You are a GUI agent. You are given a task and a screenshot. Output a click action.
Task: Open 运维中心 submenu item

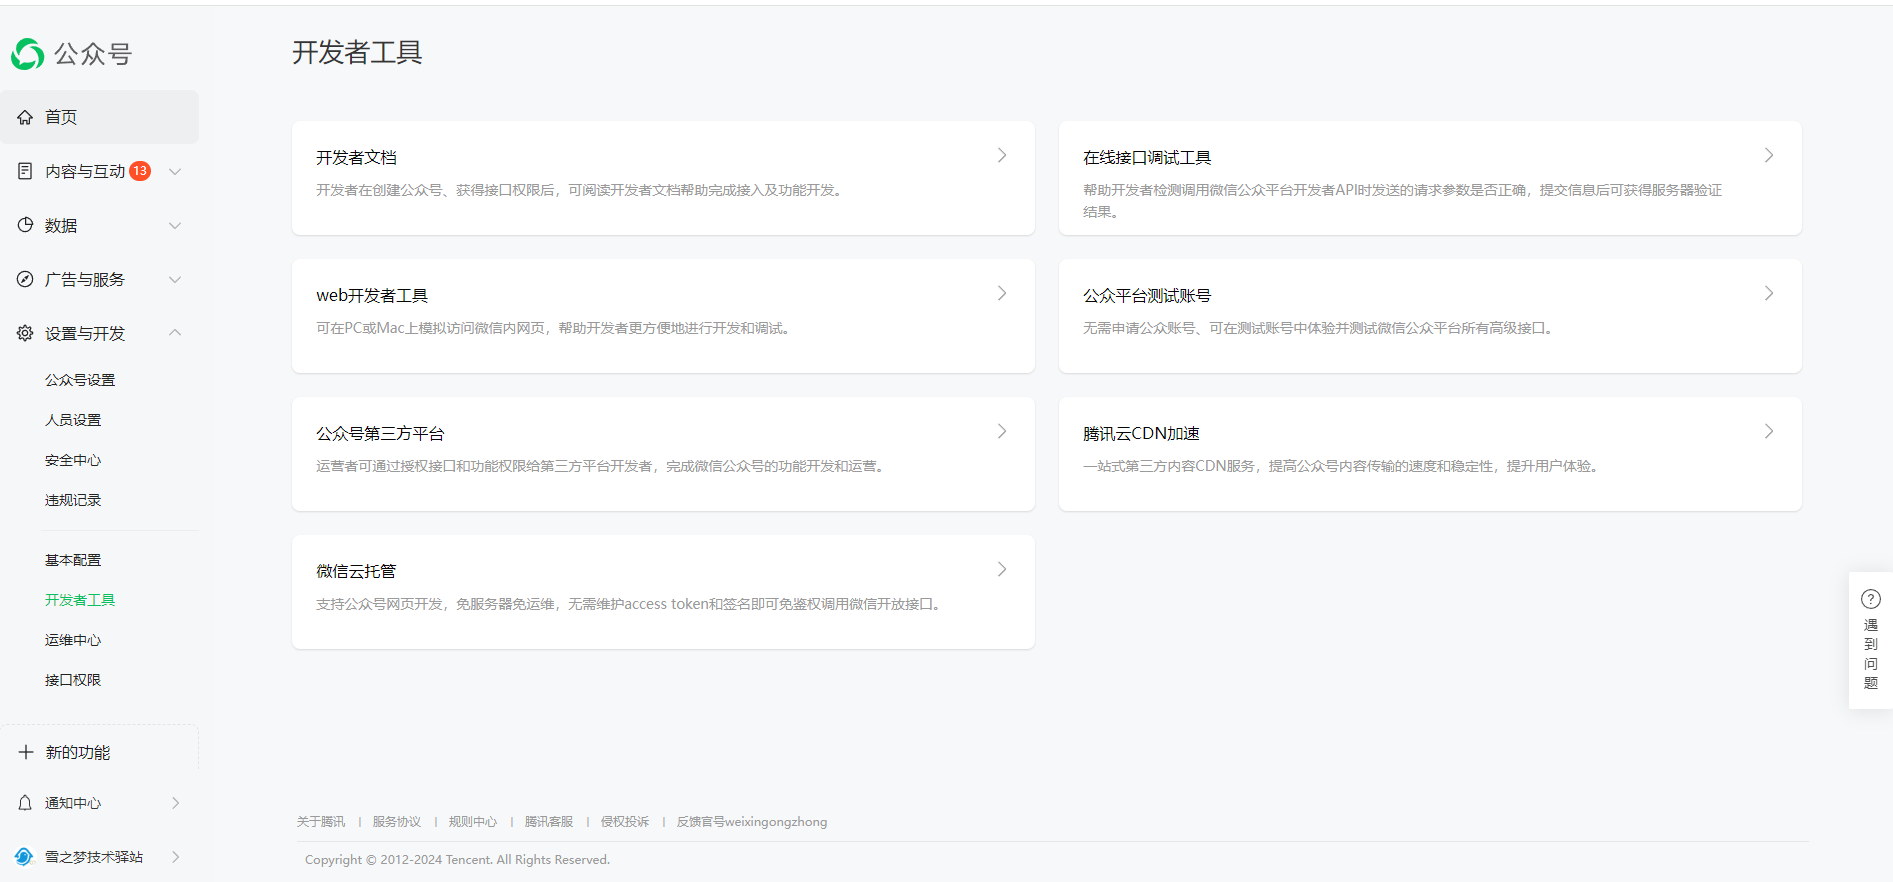73,640
